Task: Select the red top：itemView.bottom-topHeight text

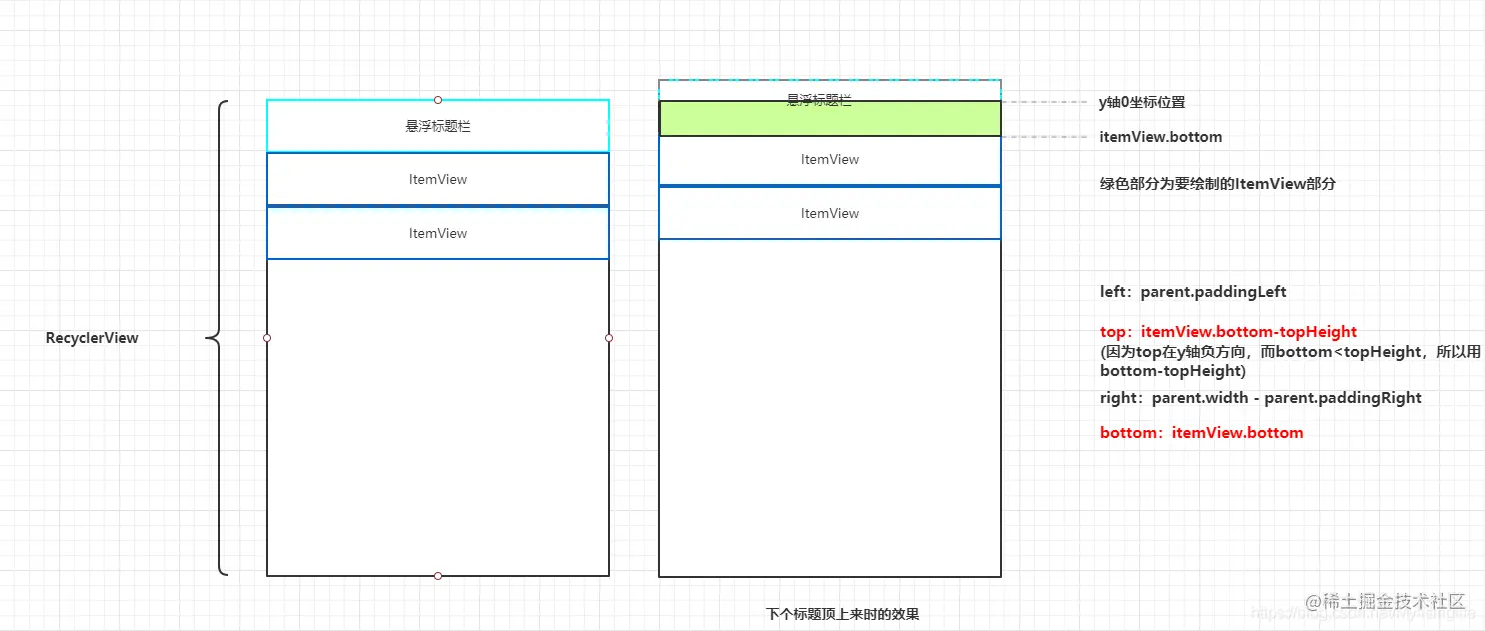Action: 1228,331
